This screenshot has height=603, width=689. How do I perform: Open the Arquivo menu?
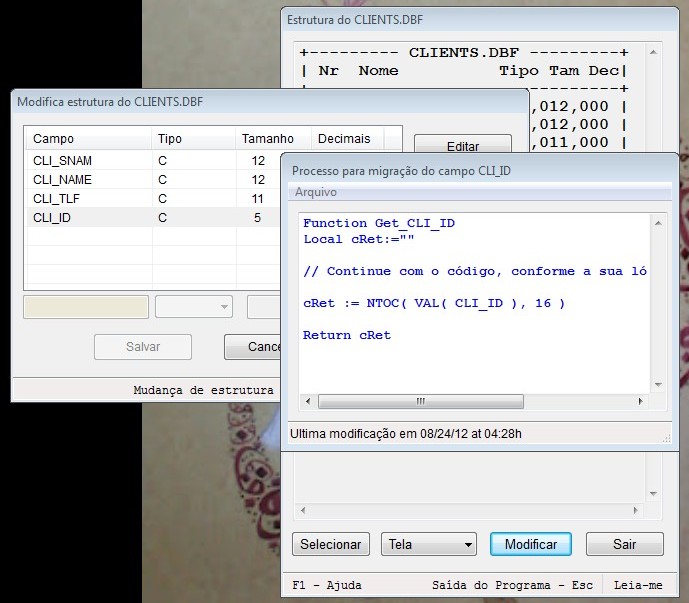[x=315, y=192]
